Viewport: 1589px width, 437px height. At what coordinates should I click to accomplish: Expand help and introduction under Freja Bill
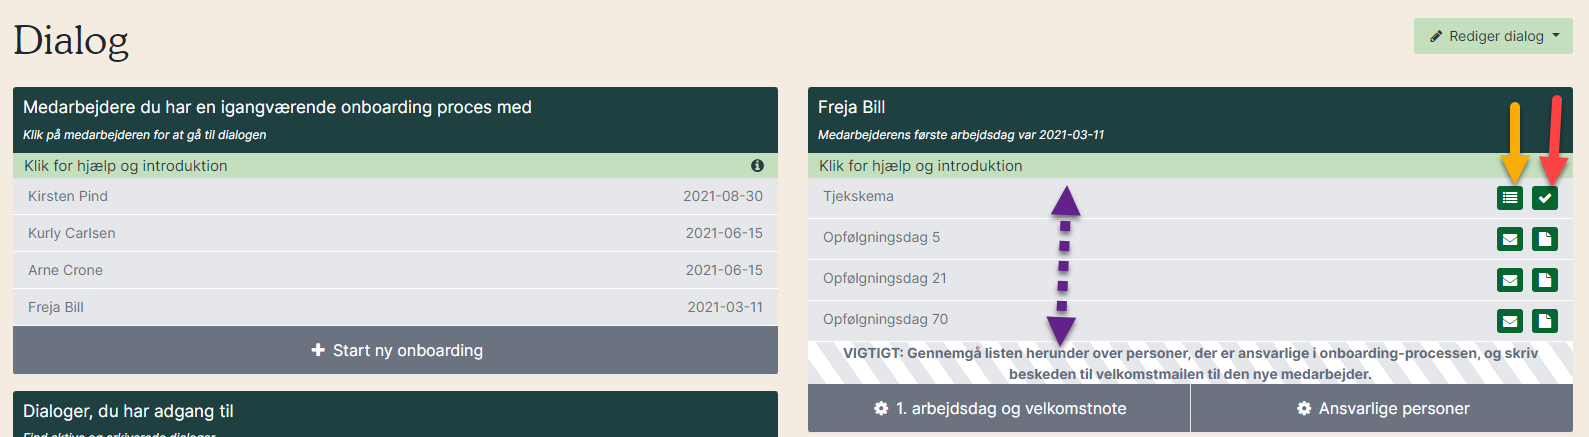click(1190, 166)
